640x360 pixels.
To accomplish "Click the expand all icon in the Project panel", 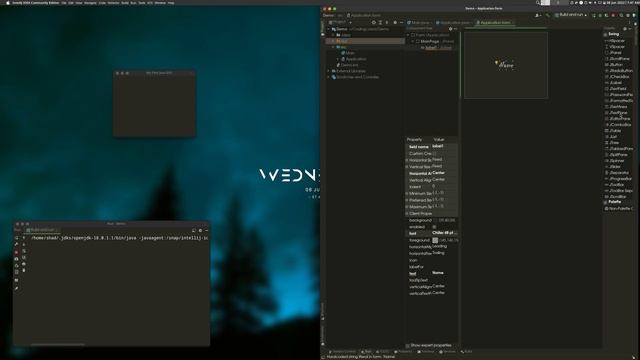I will click(x=380, y=22).
